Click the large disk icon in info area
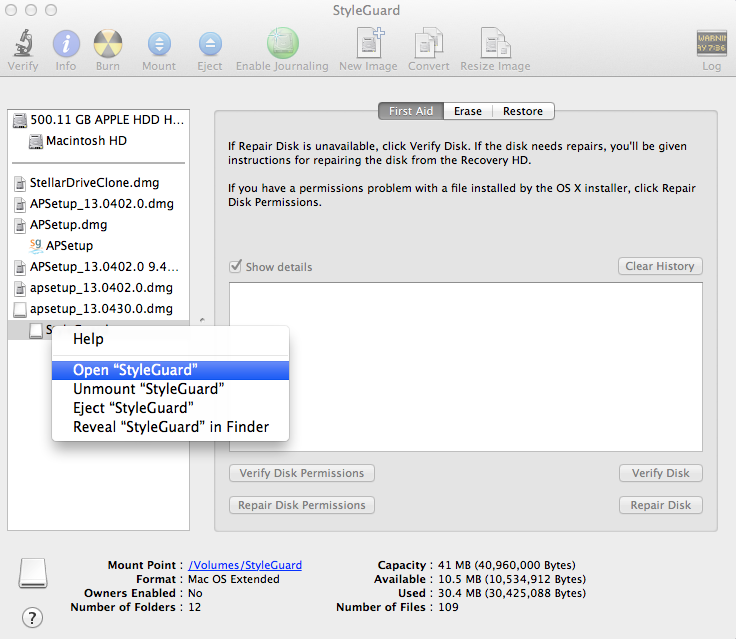 [33, 573]
